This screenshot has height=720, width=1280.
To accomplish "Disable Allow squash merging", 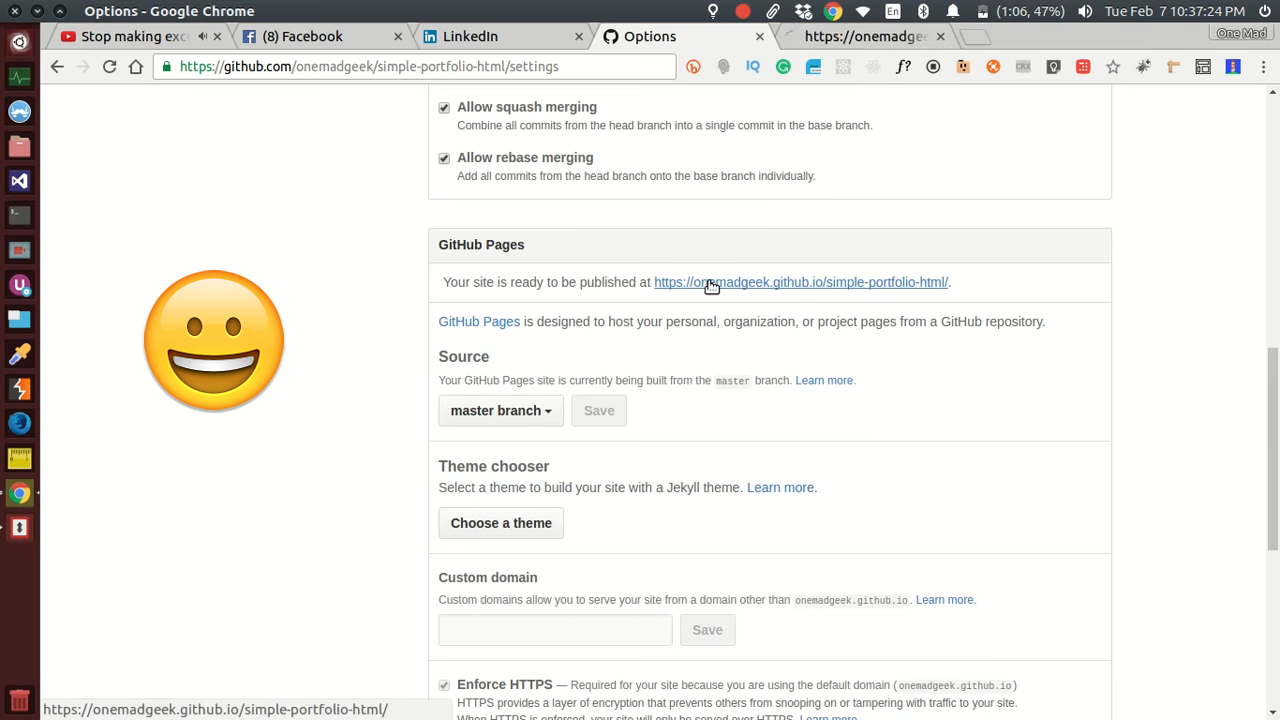I will [x=444, y=107].
